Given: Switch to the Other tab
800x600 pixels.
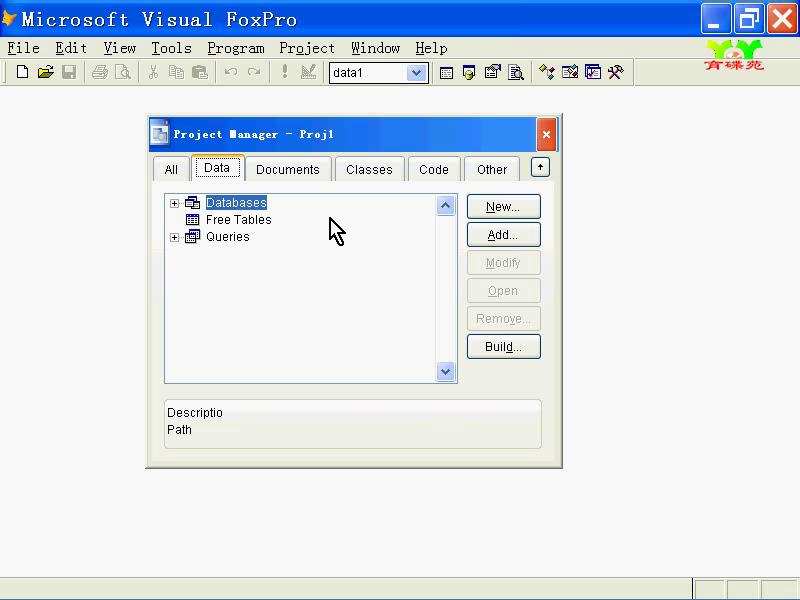Looking at the screenshot, I should (x=492, y=169).
